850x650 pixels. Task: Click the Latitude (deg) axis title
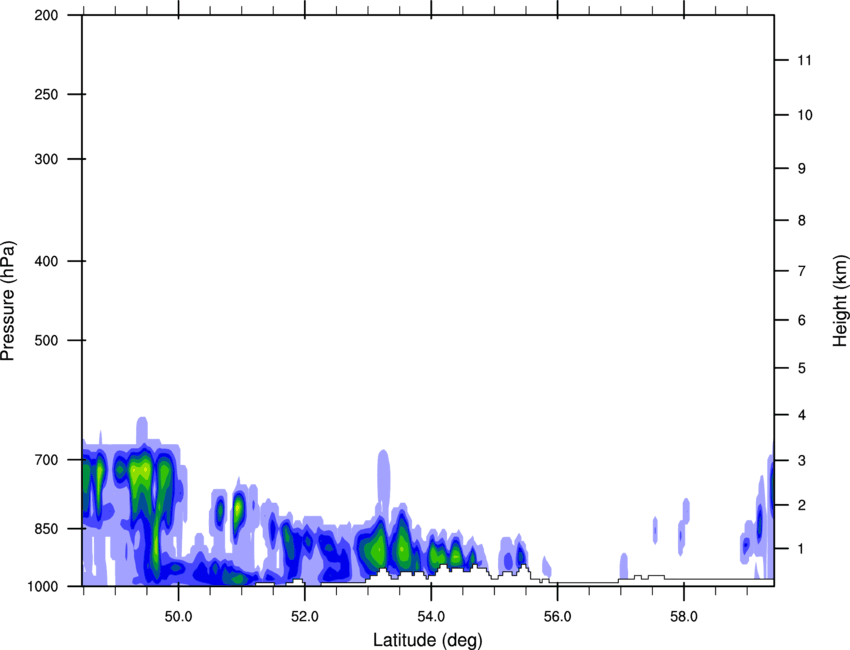point(428,640)
